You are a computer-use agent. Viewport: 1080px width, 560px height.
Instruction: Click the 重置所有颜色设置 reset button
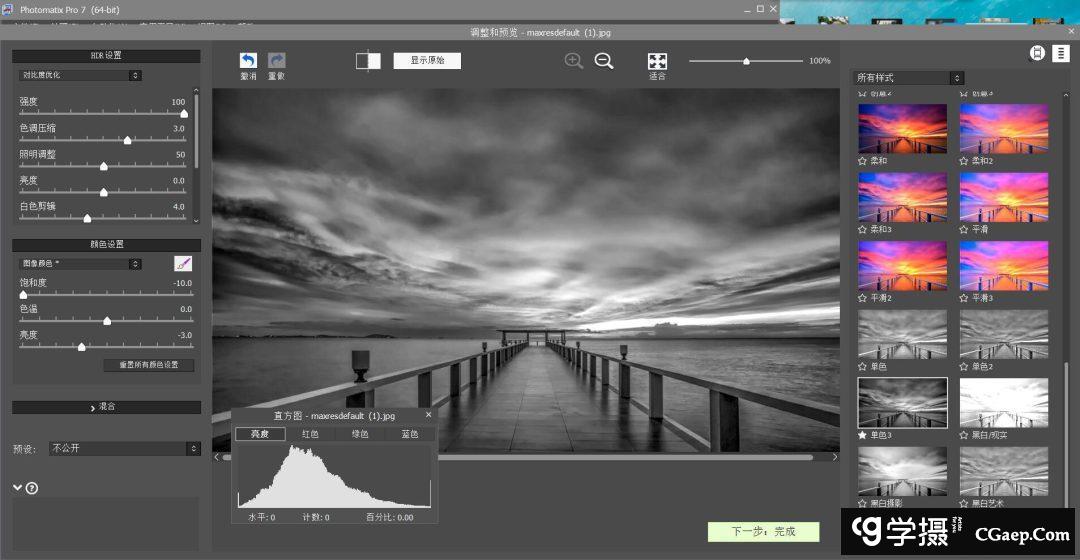point(149,365)
